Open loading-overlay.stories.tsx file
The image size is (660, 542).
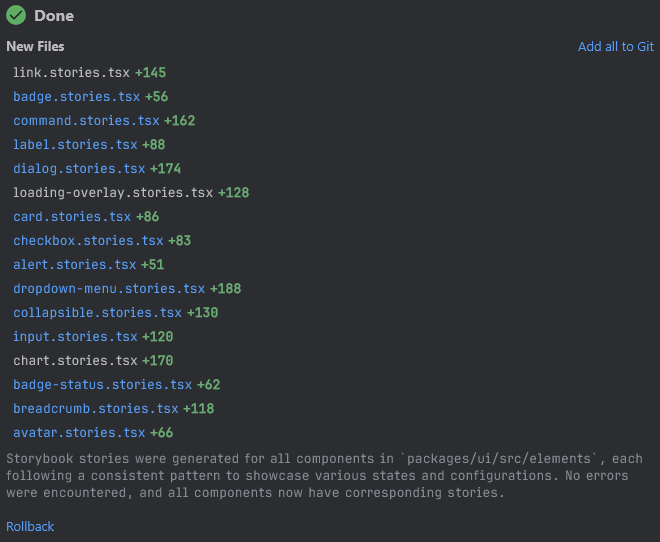[x=113, y=193]
